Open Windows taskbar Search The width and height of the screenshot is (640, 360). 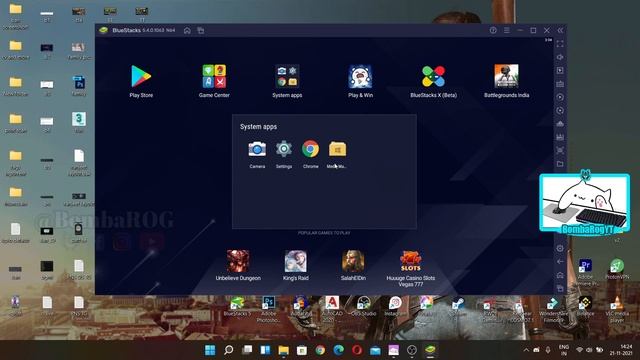[x=229, y=350]
